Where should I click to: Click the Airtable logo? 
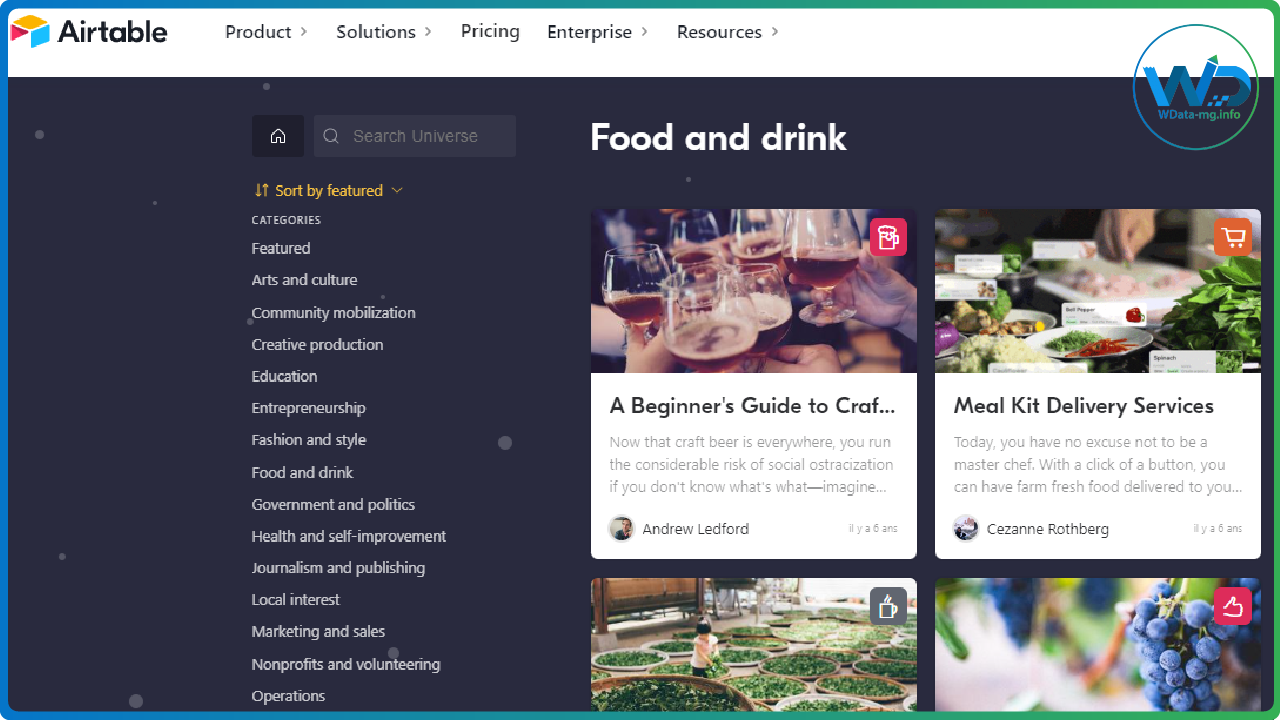(88, 32)
